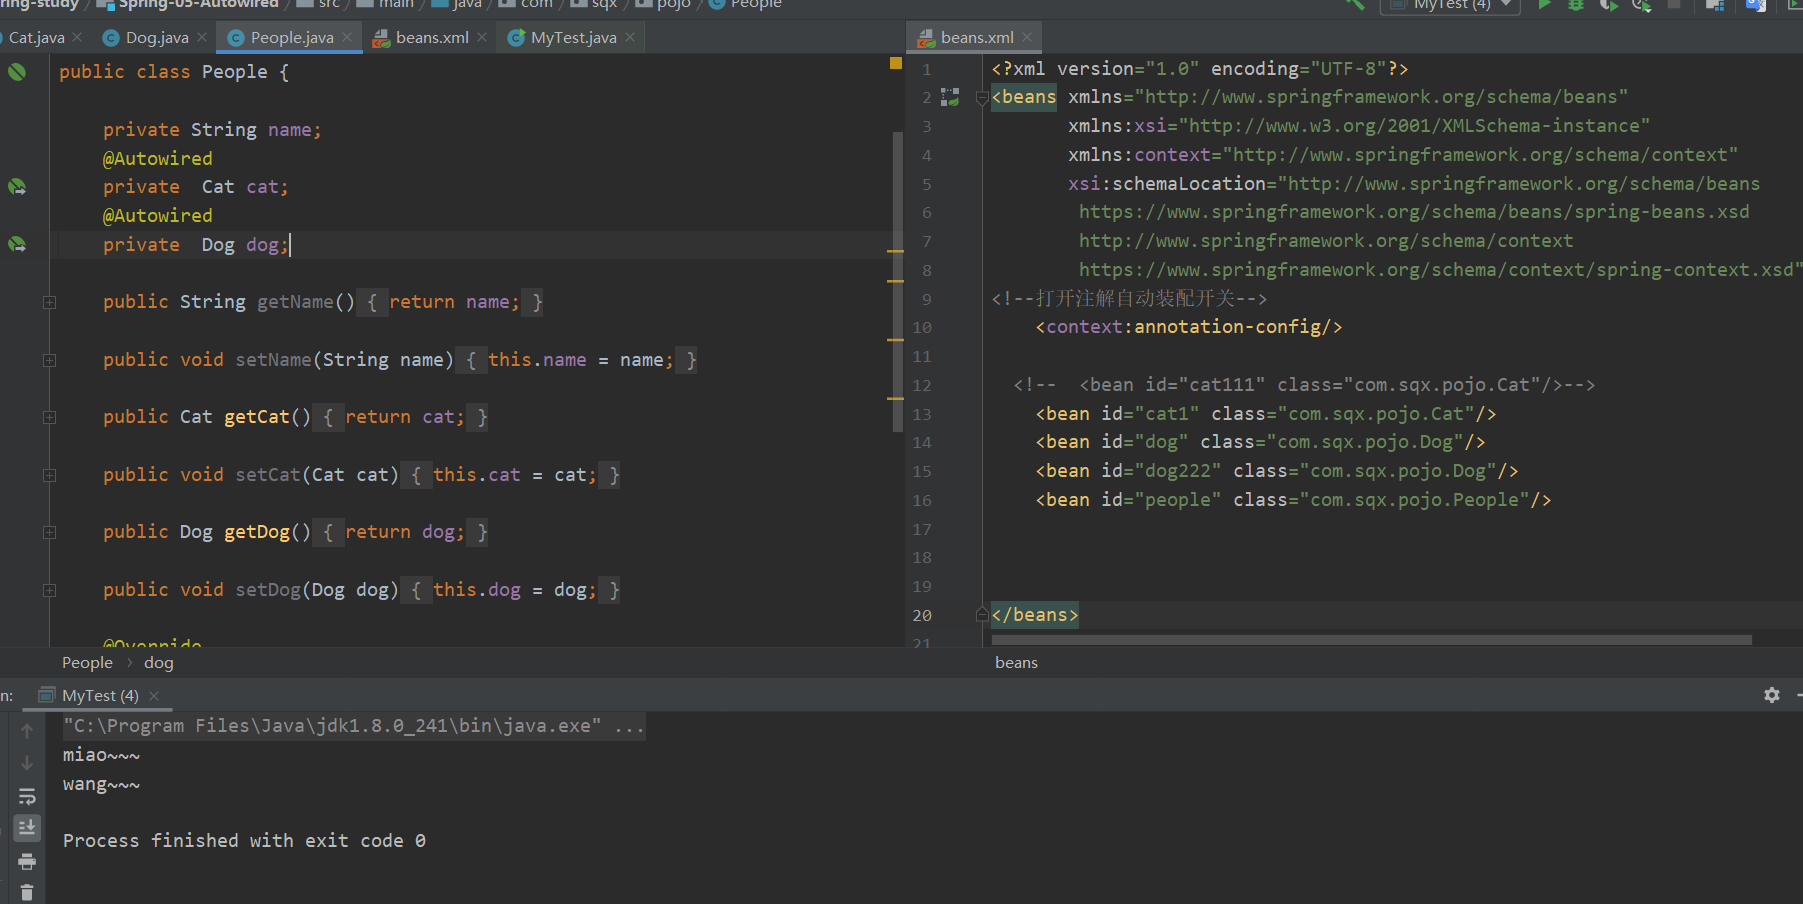Screen dimensions: 1803x904
Task: Expand the folded getDog() method
Action: pyautogui.click(x=49, y=532)
